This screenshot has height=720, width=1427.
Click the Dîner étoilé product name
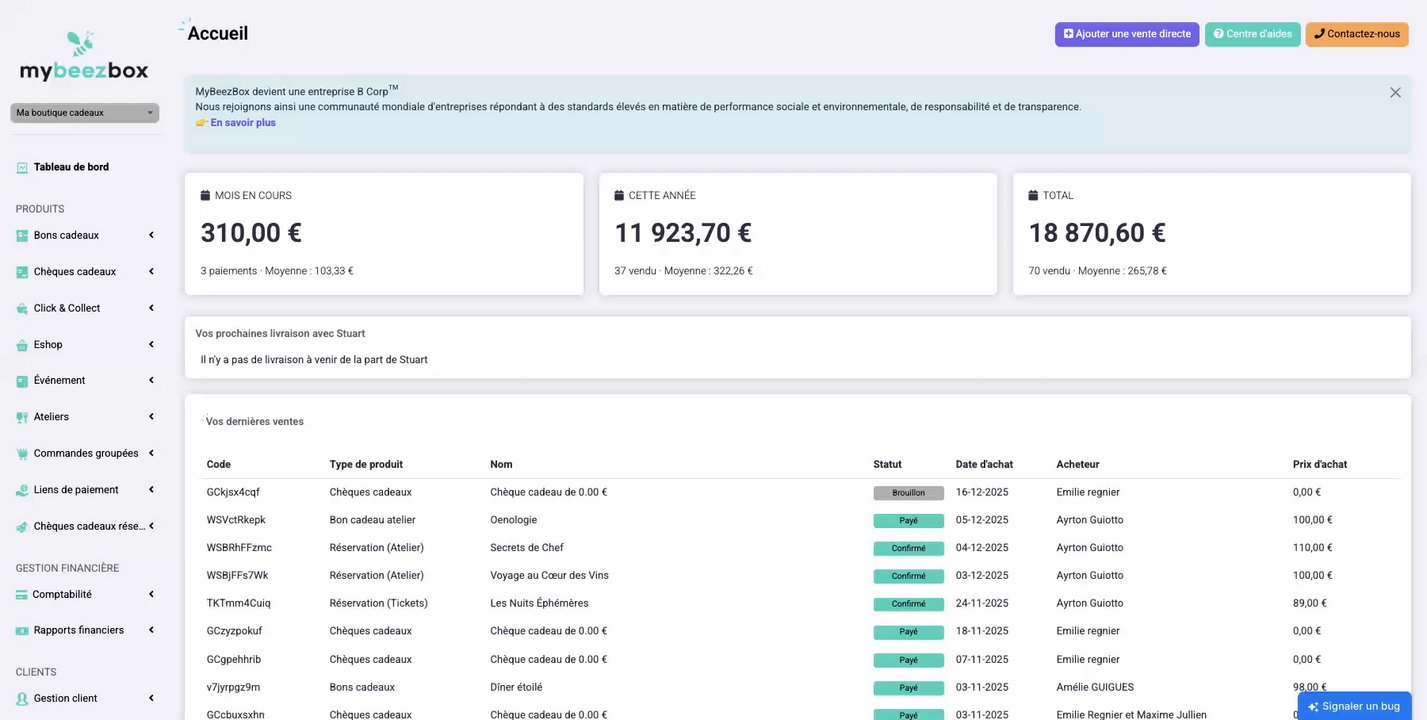point(516,687)
